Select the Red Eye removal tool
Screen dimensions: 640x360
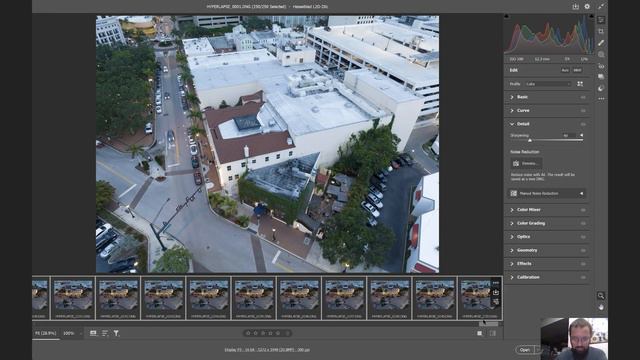(x=601, y=66)
